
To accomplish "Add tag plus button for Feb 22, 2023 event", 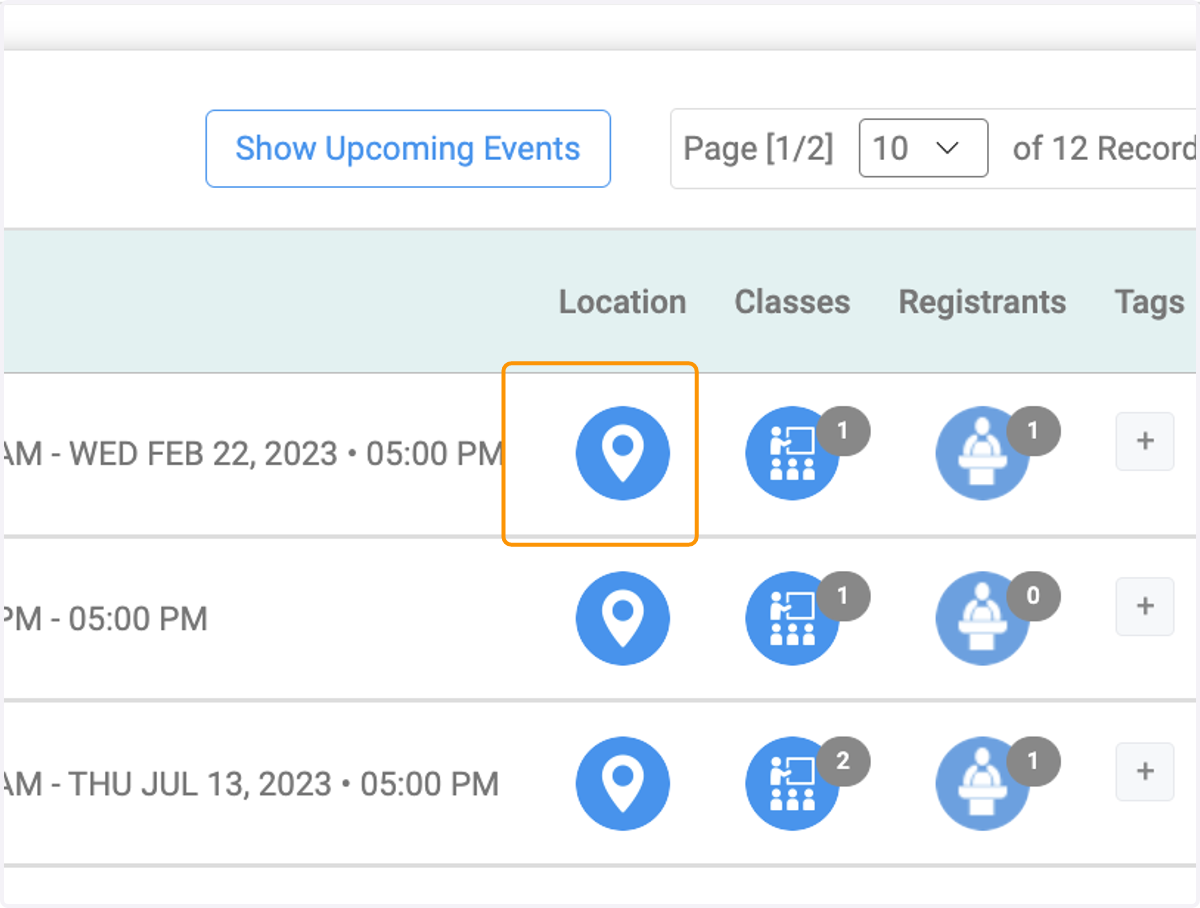I will click(1145, 440).
